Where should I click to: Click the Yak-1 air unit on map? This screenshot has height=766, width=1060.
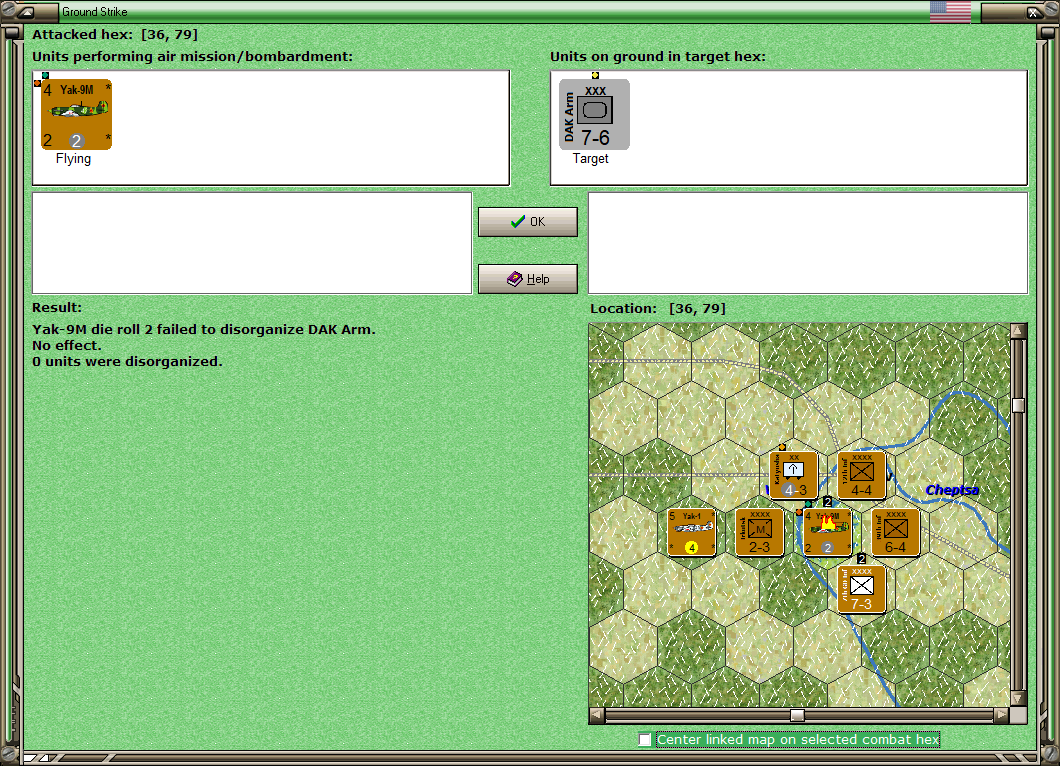692,533
